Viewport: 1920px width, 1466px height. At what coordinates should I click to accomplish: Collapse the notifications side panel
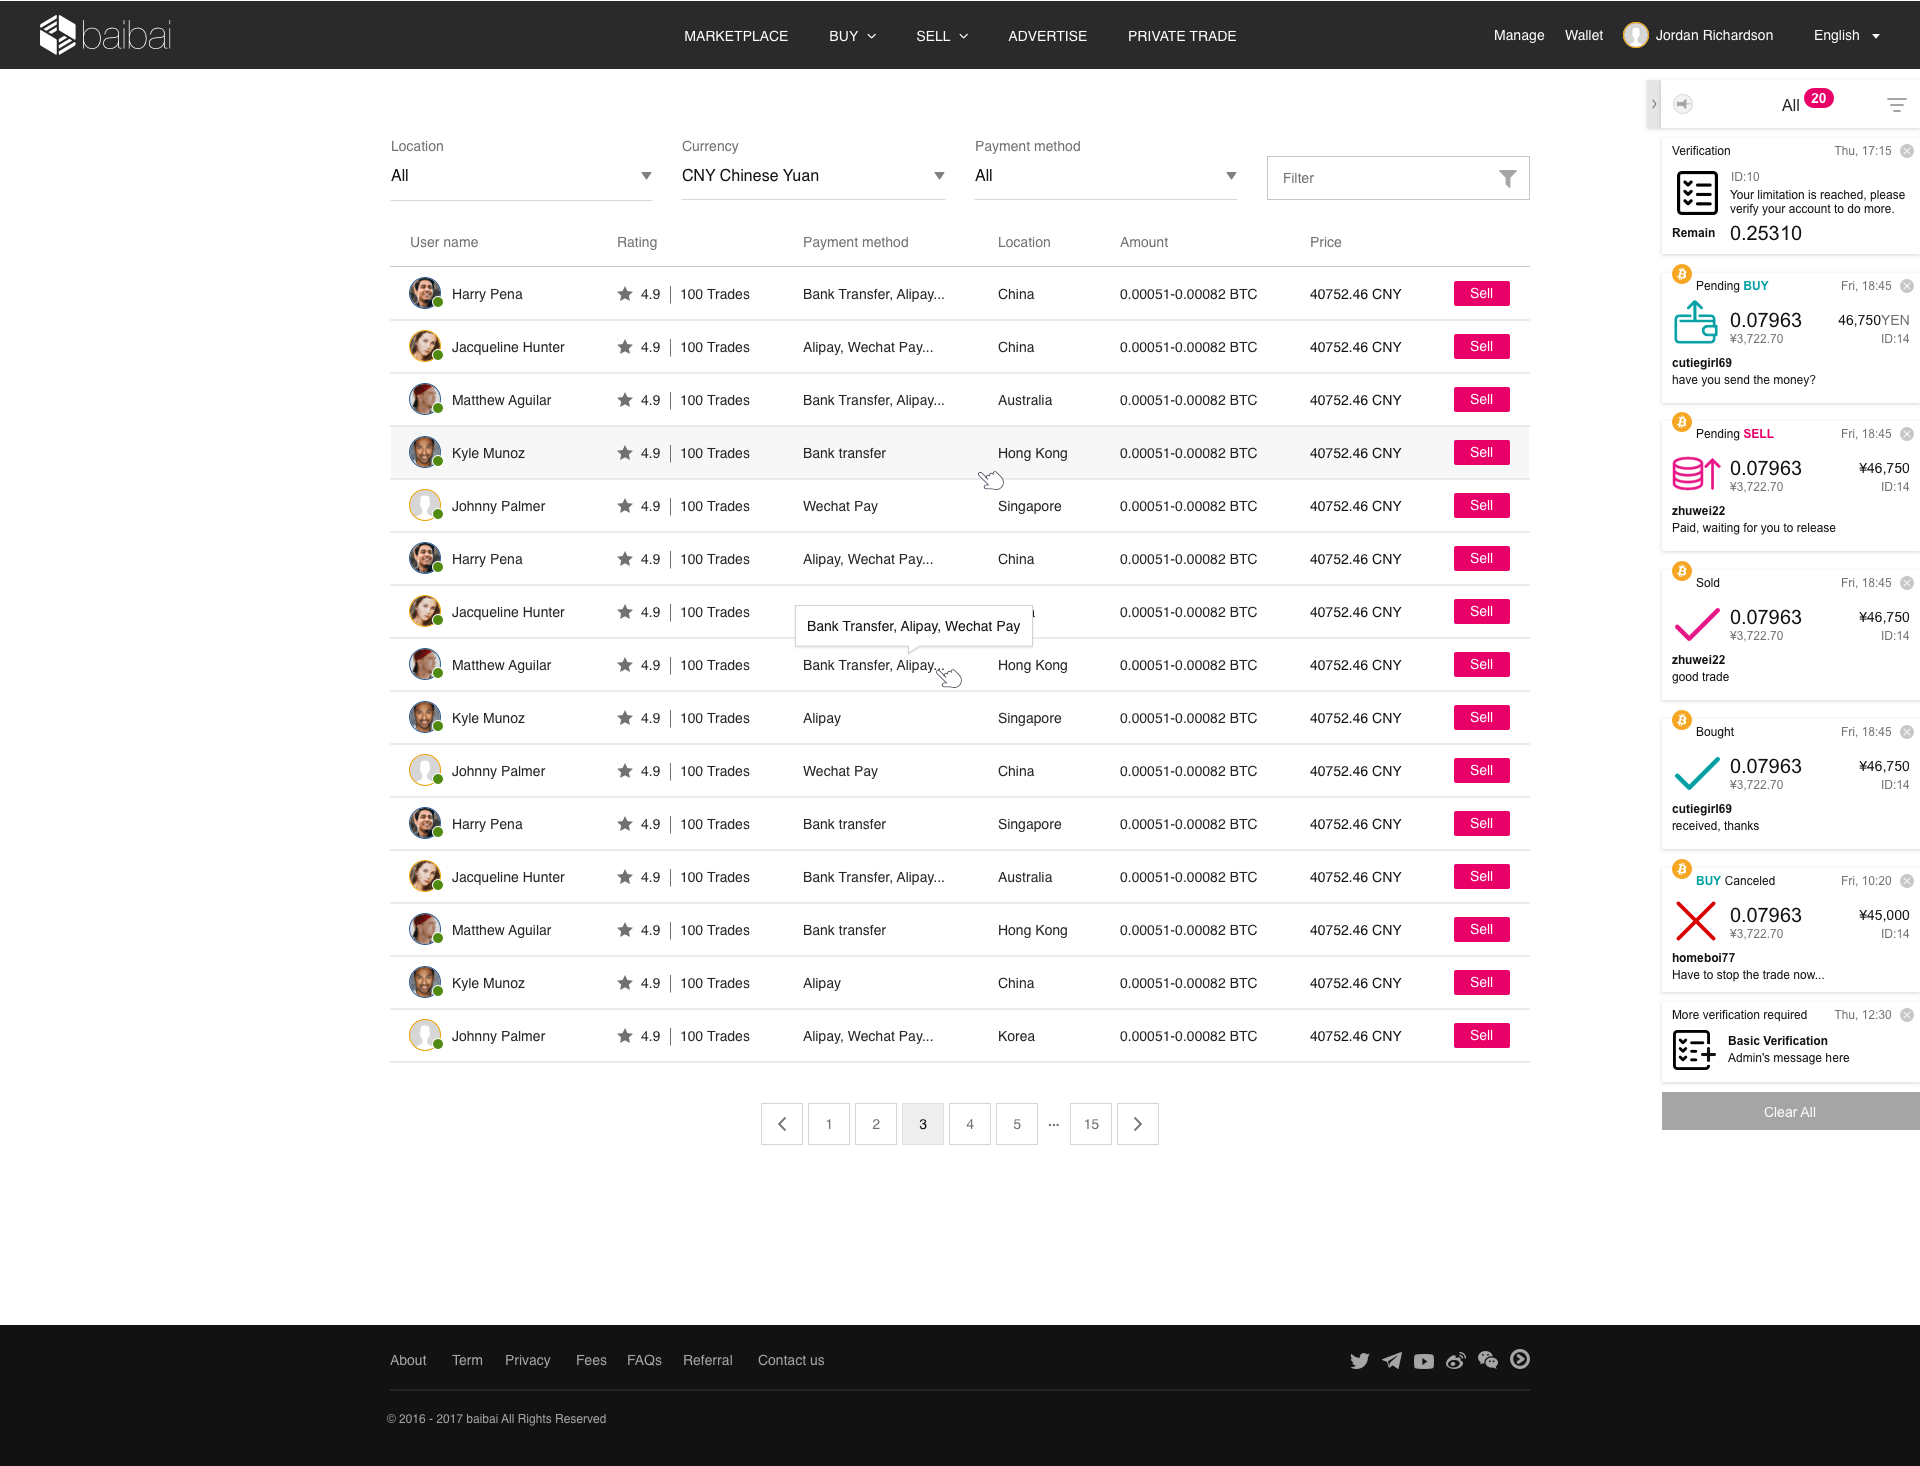point(1653,104)
